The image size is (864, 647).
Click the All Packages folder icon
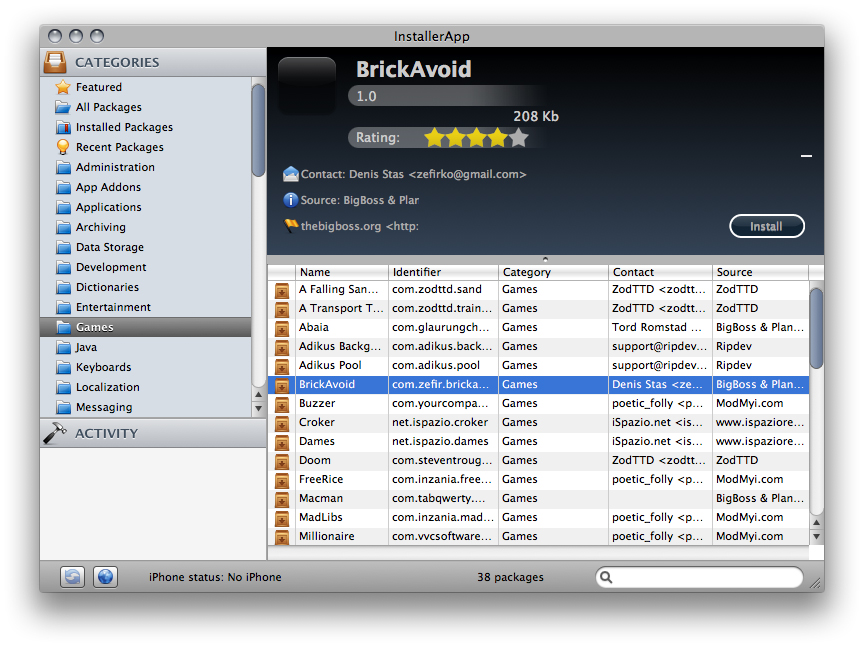[63, 107]
